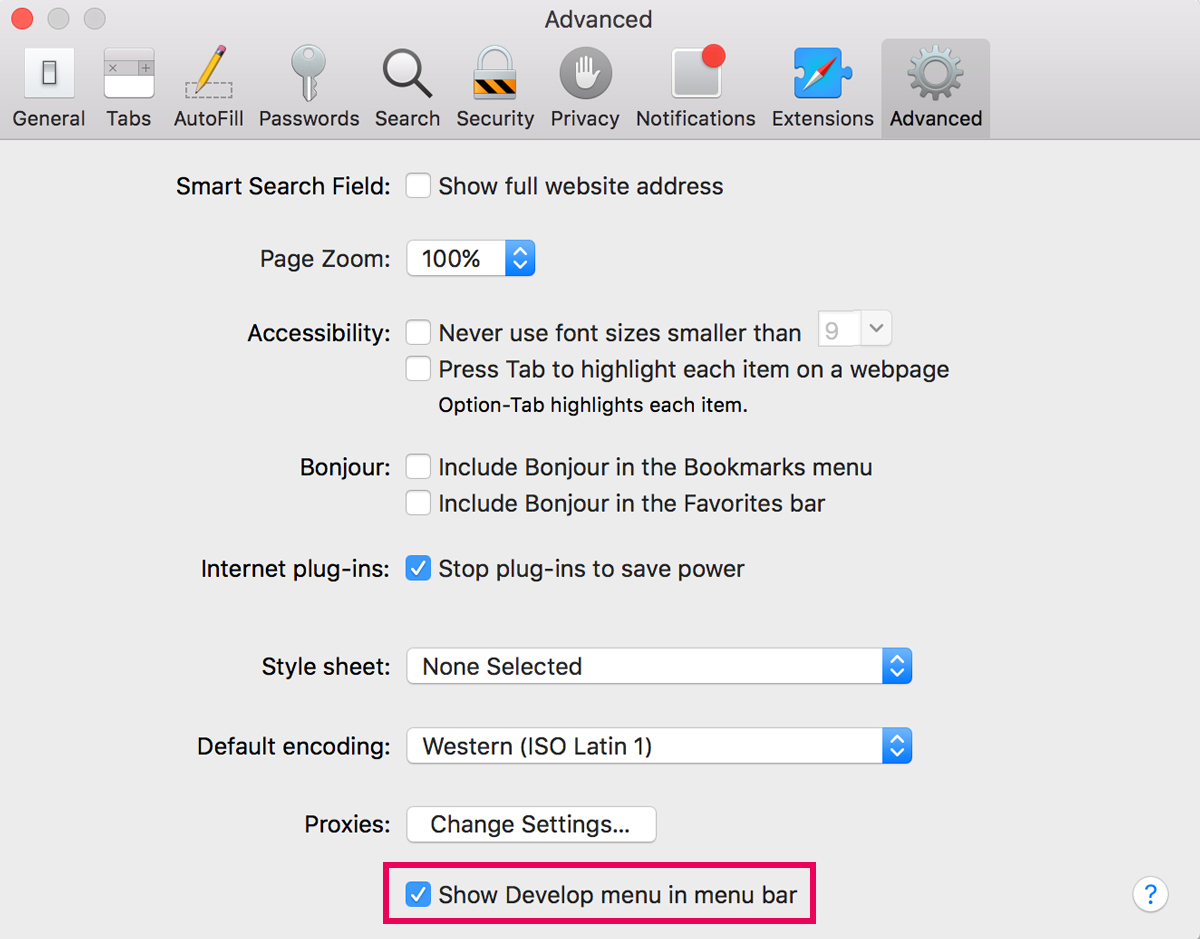Enable Include Bonjour in the Bookmarks menu
1200x939 pixels.
click(418, 467)
